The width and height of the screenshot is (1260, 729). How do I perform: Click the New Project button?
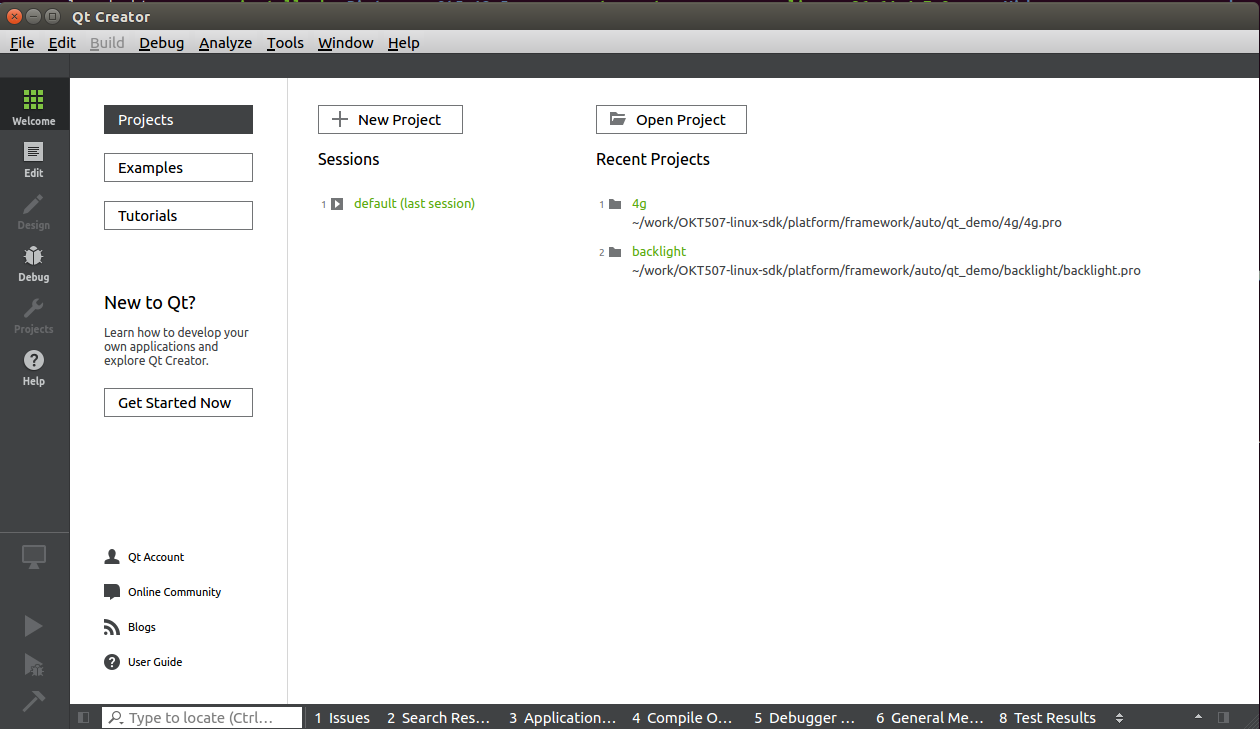pyautogui.click(x=390, y=120)
